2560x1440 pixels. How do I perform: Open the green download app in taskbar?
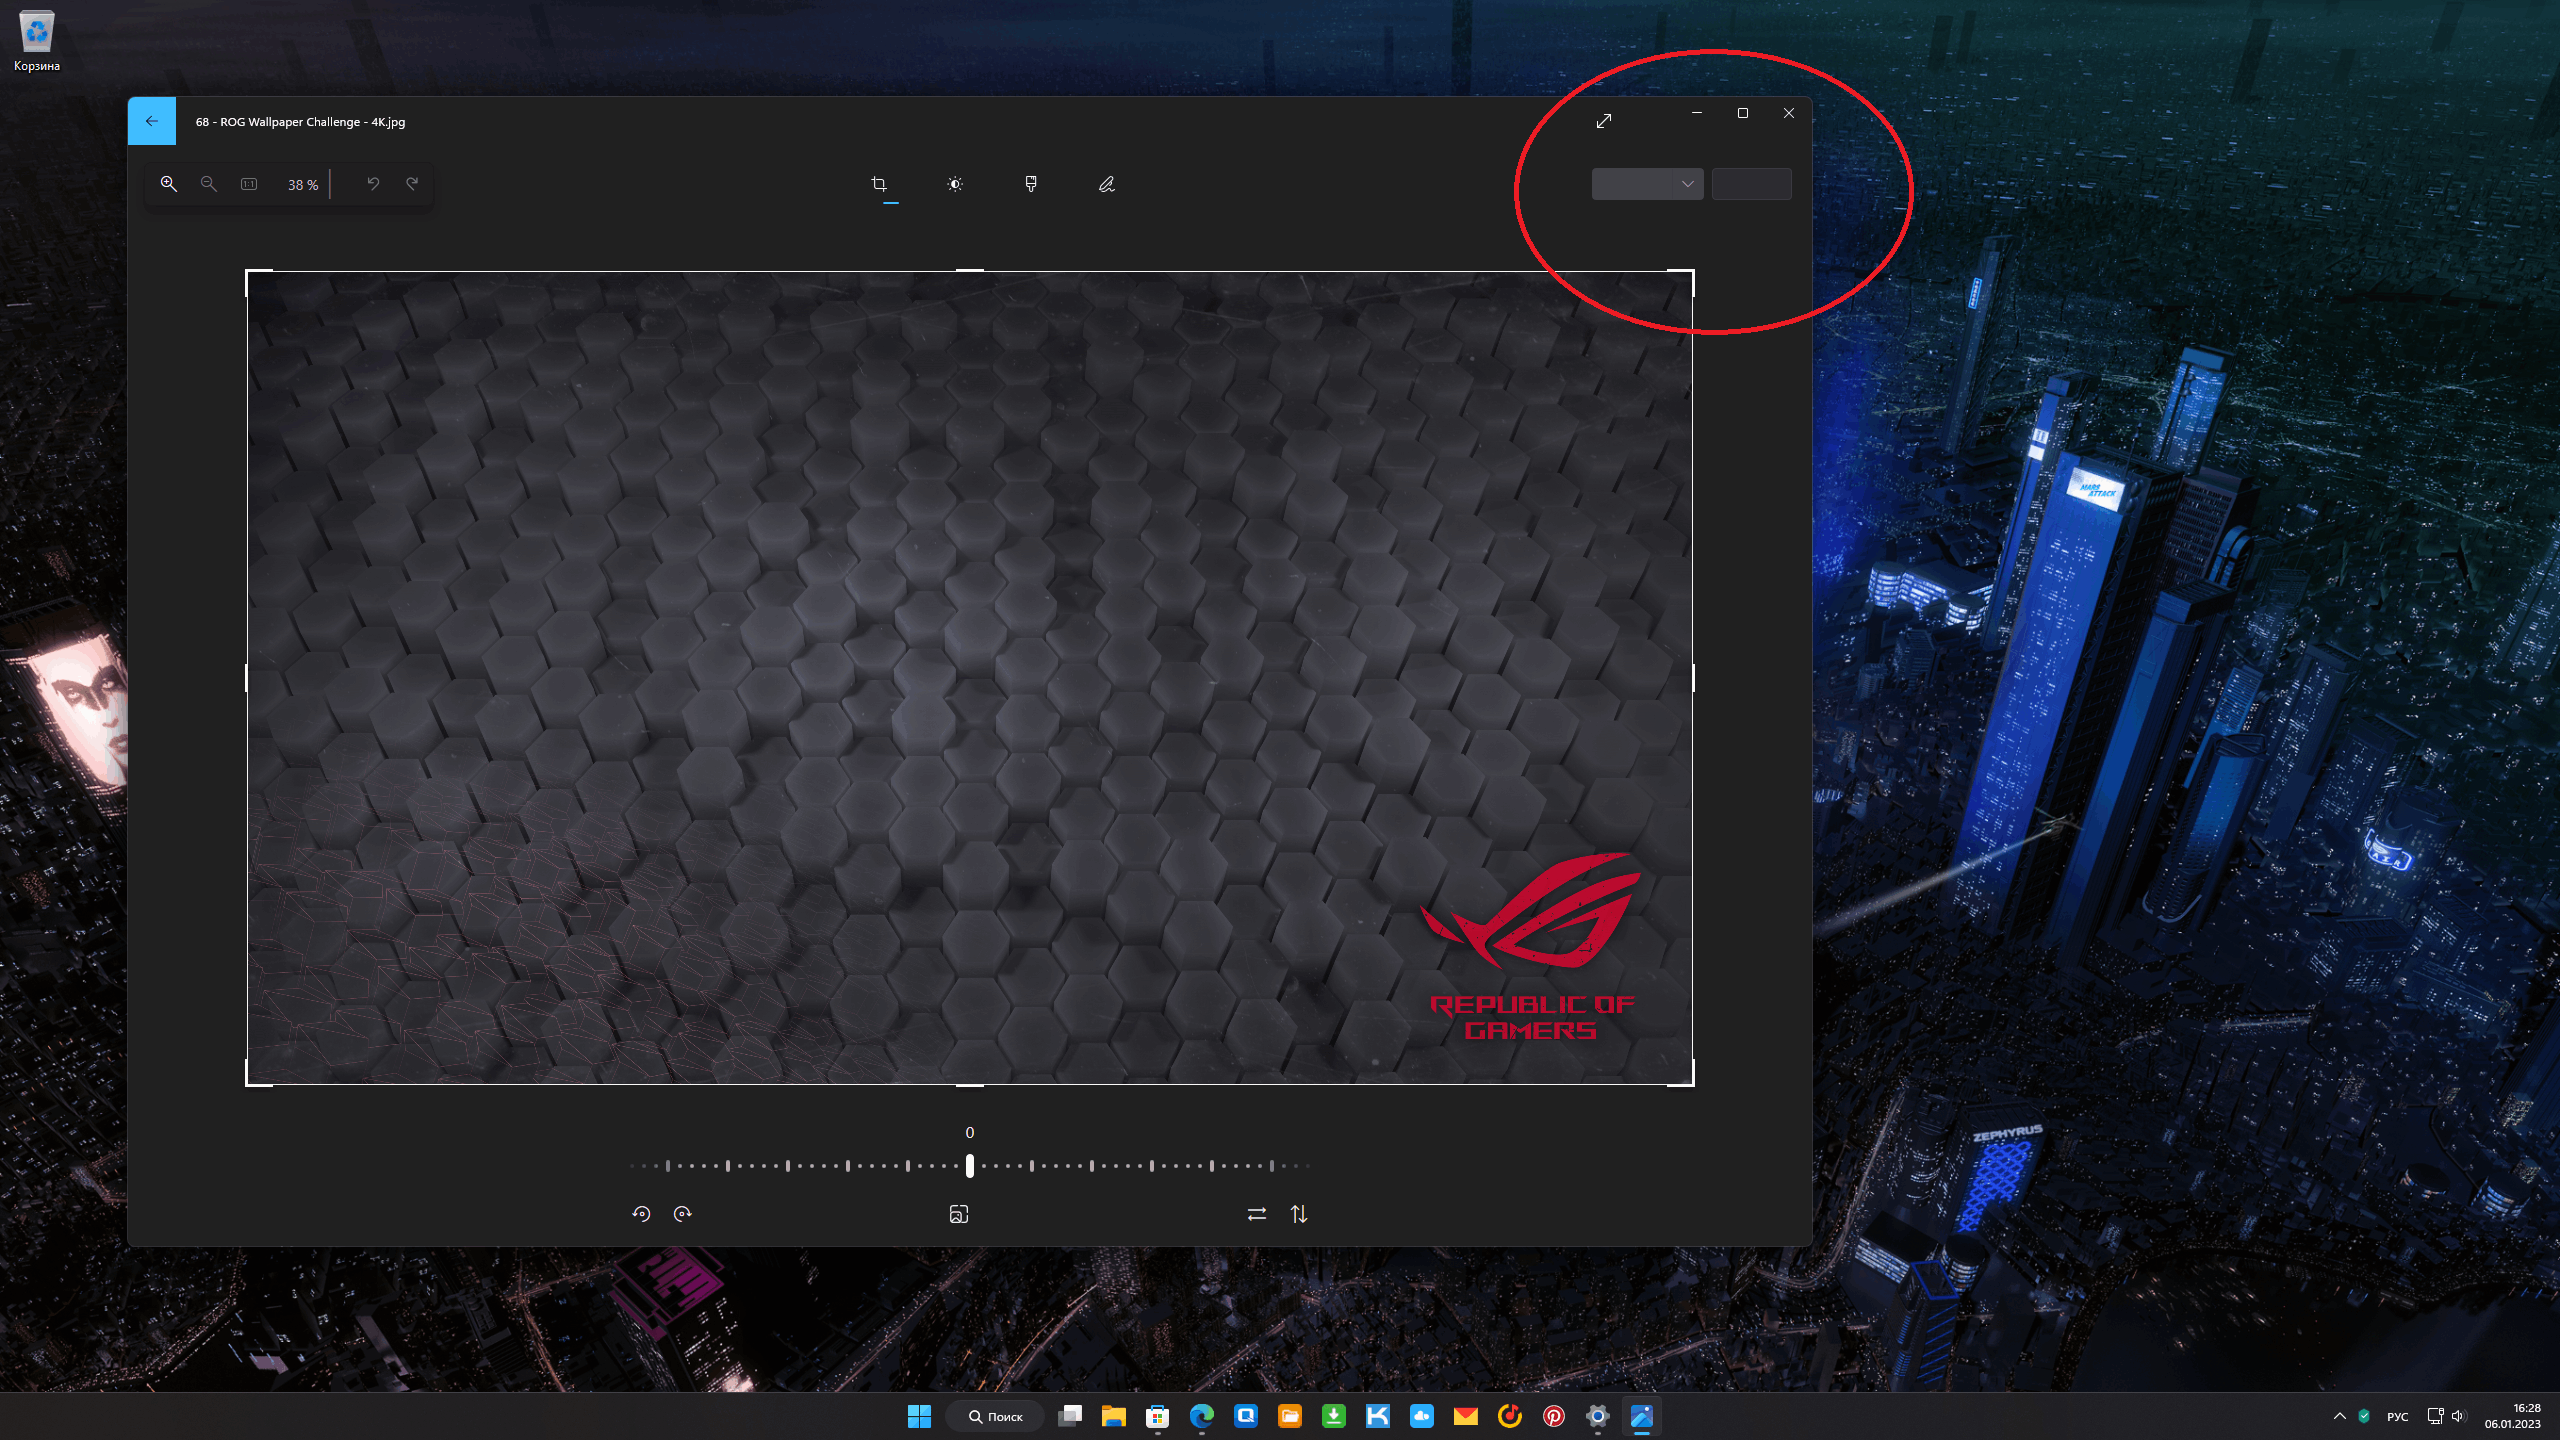coord(1334,1416)
